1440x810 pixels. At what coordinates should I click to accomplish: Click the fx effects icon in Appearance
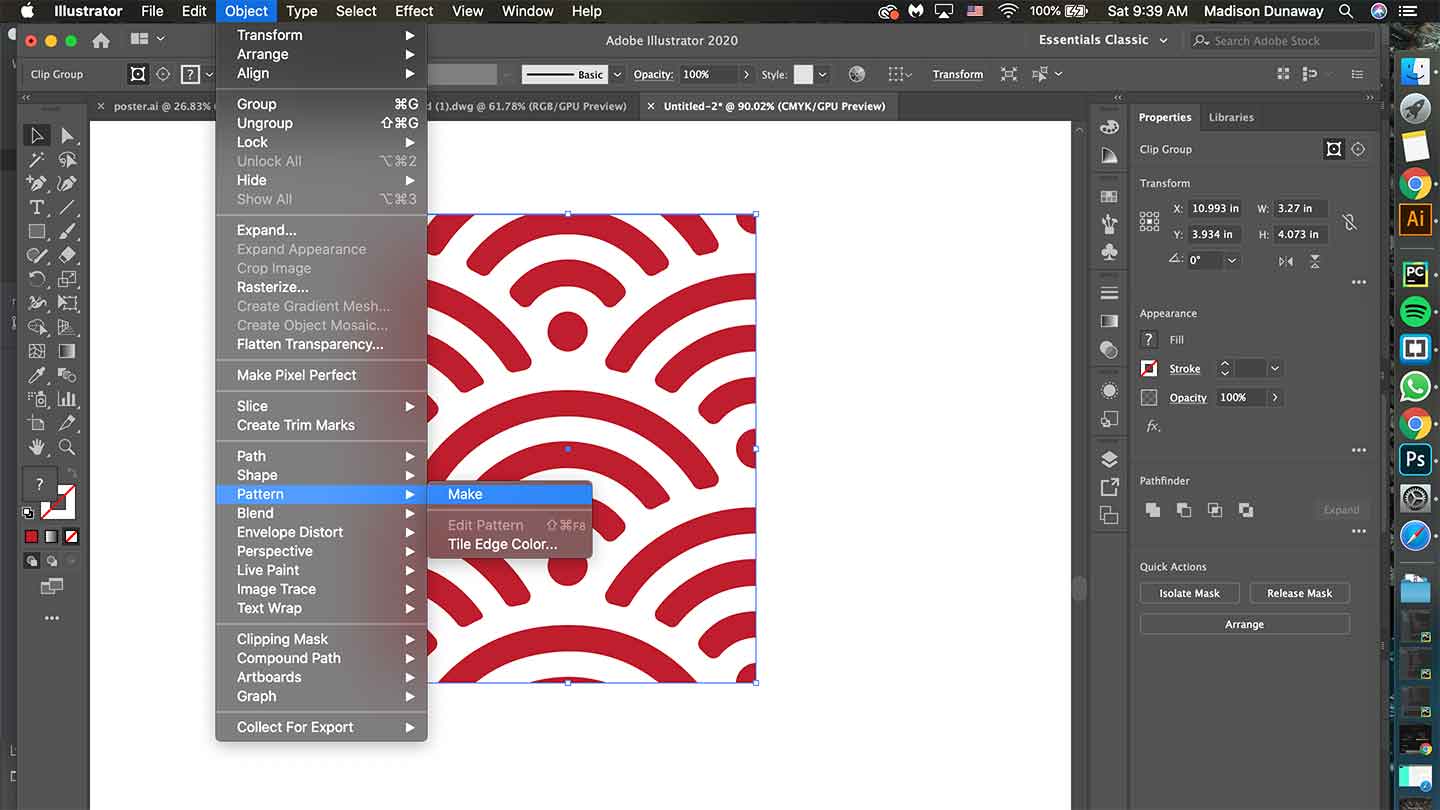(1153, 426)
